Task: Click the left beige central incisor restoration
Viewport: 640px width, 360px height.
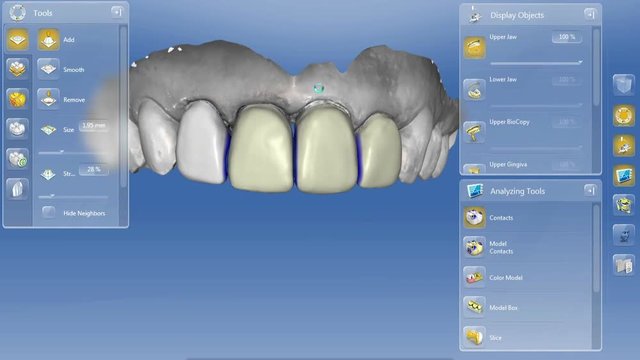Action: point(262,149)
